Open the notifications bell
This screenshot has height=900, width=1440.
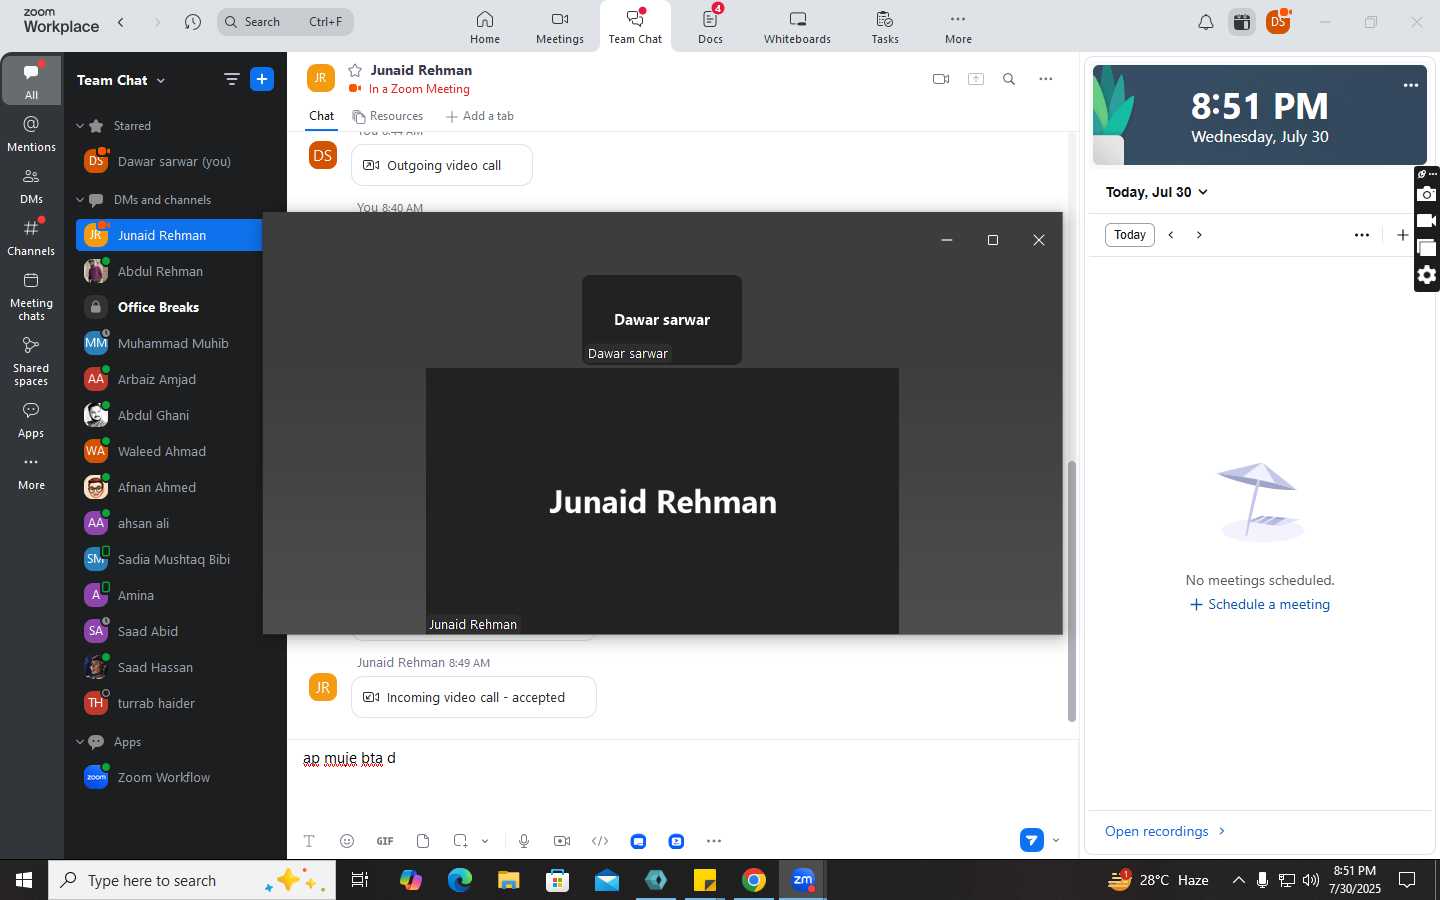point(1206,22)
